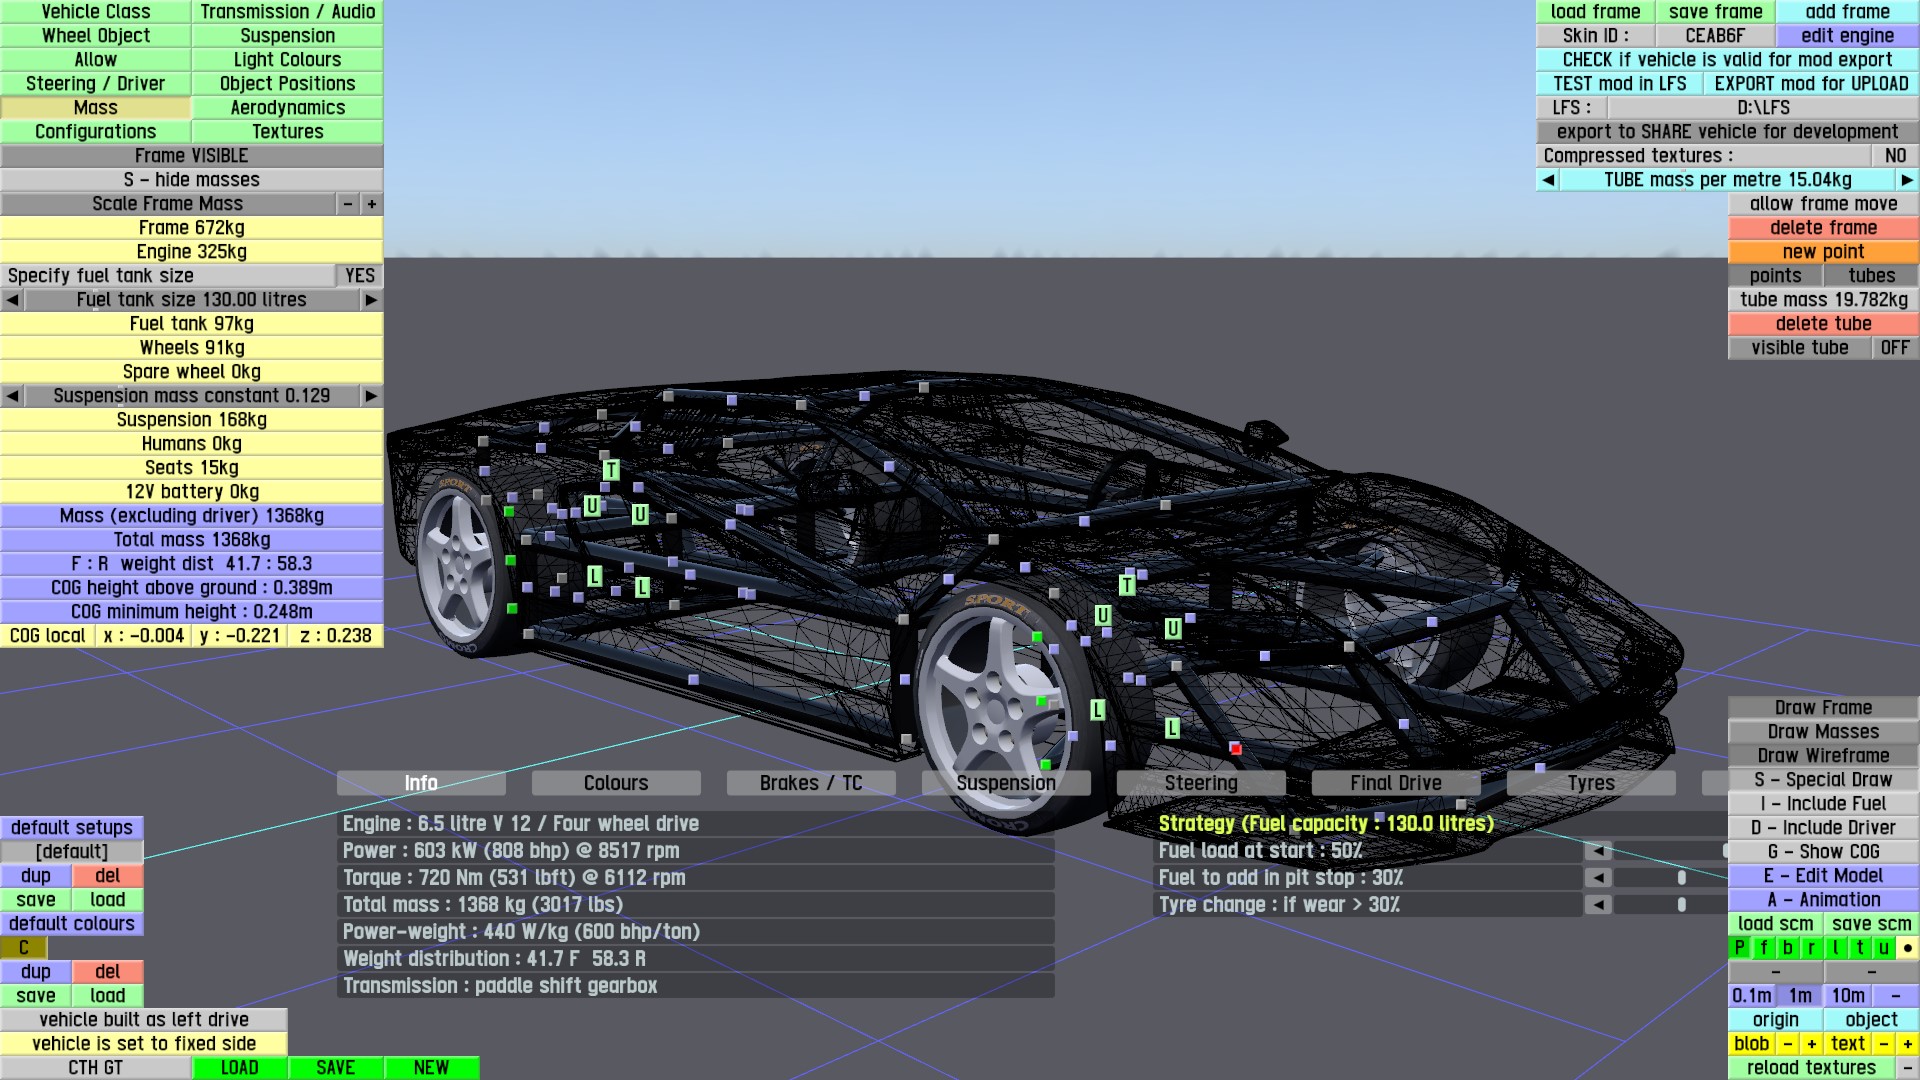Click the red frame point on car

1236,748
